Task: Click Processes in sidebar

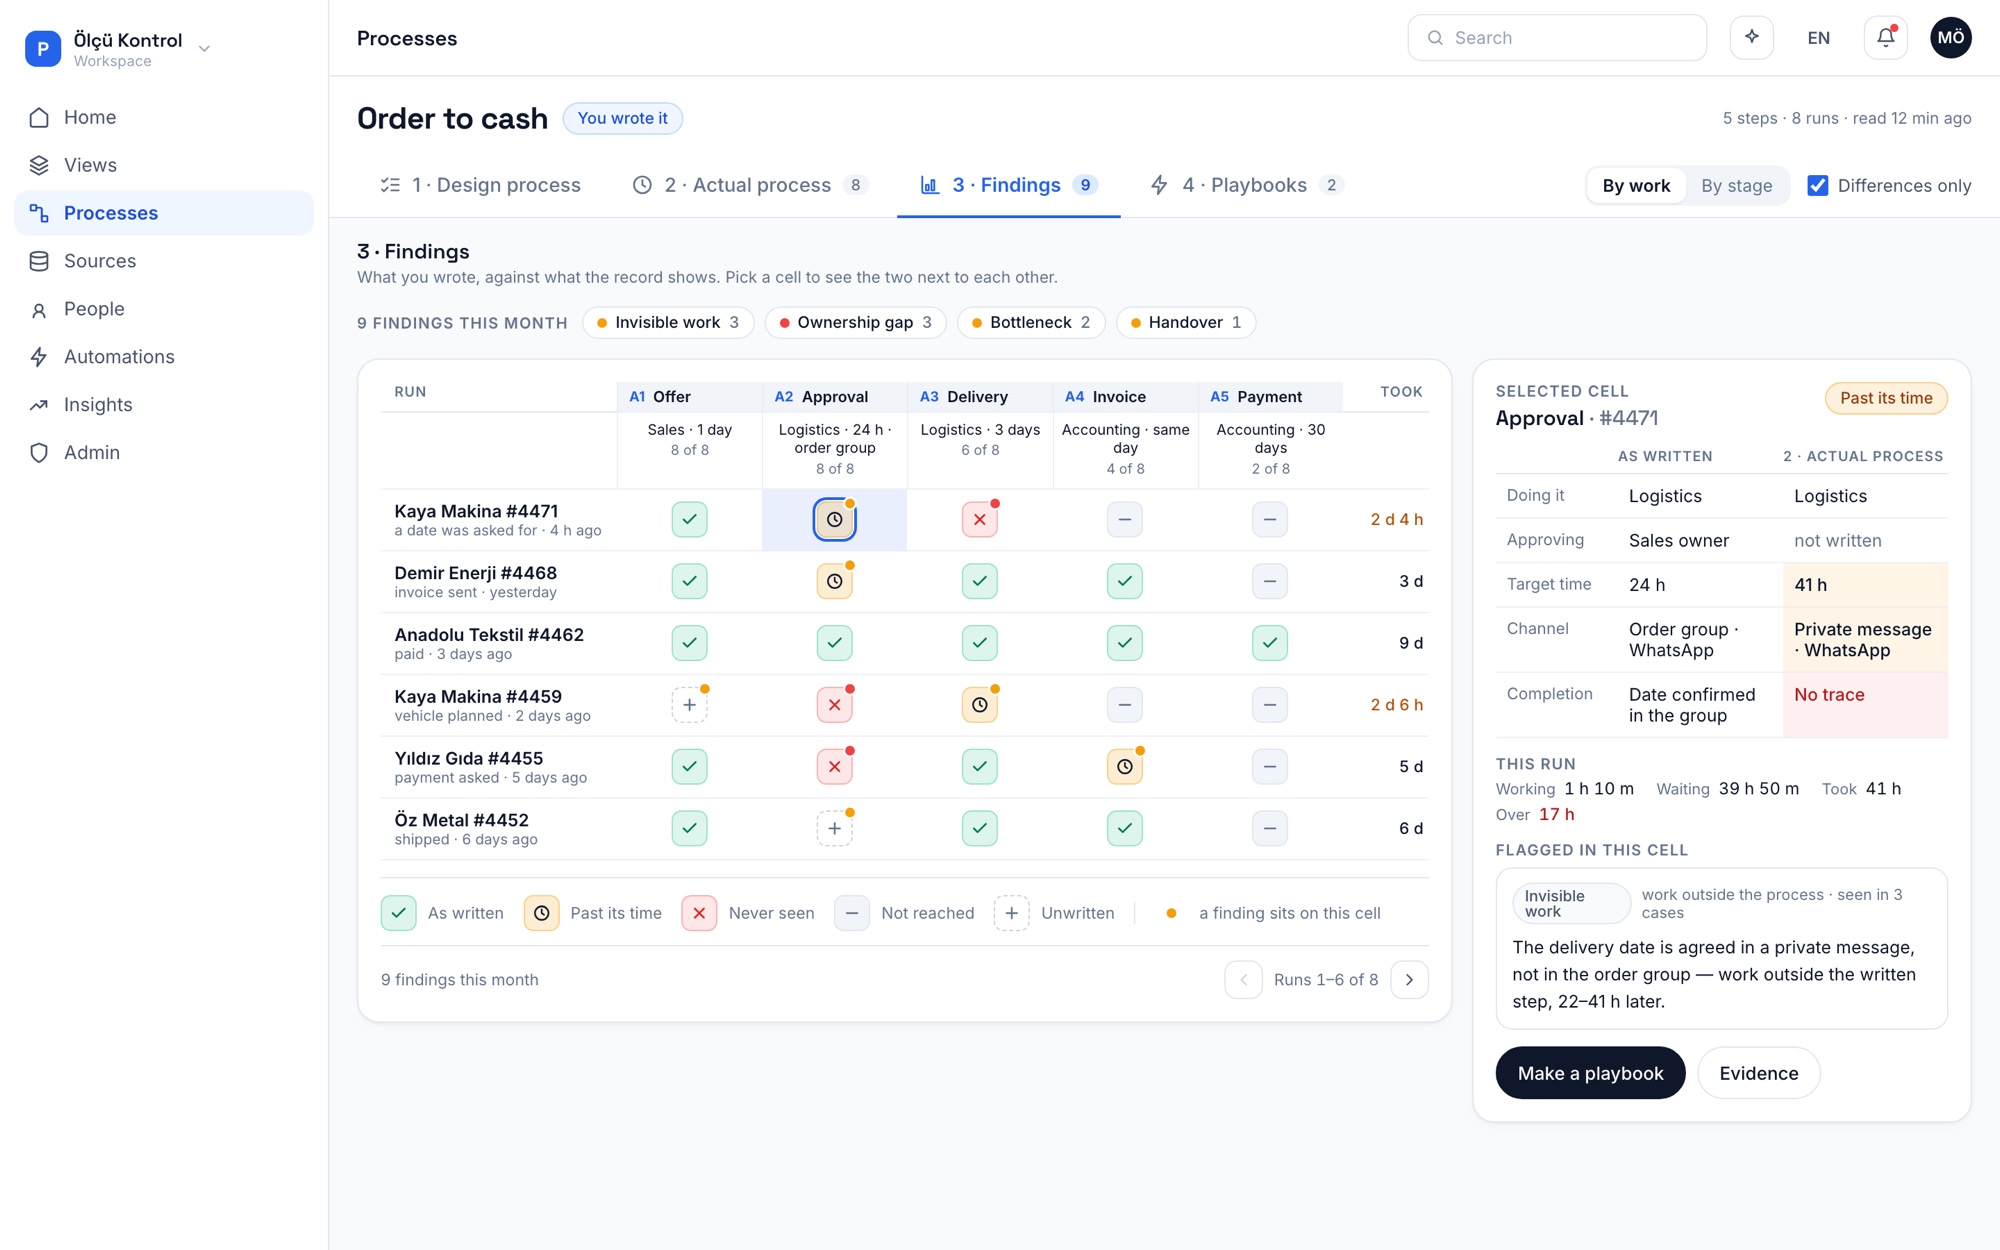Action: pyautogui.click(x=164, y=213)
